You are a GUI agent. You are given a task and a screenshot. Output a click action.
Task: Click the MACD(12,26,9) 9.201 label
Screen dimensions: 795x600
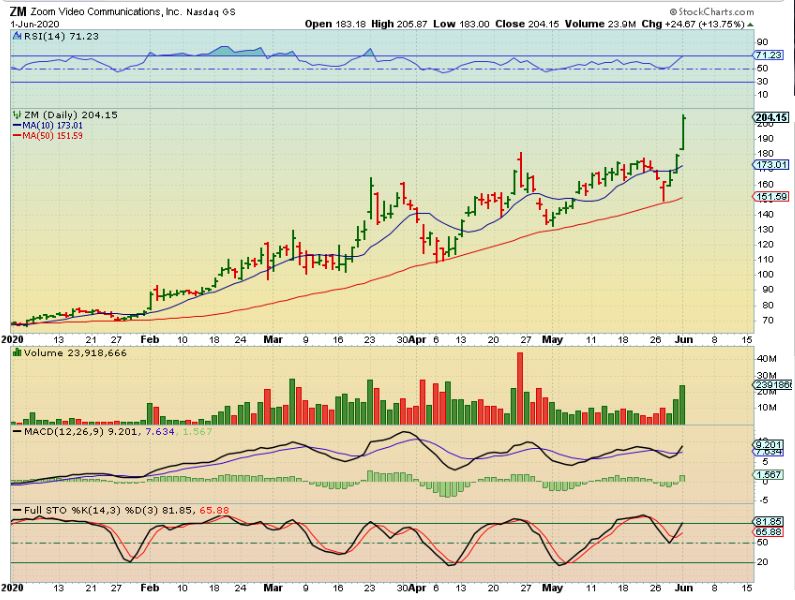[81, 432]
